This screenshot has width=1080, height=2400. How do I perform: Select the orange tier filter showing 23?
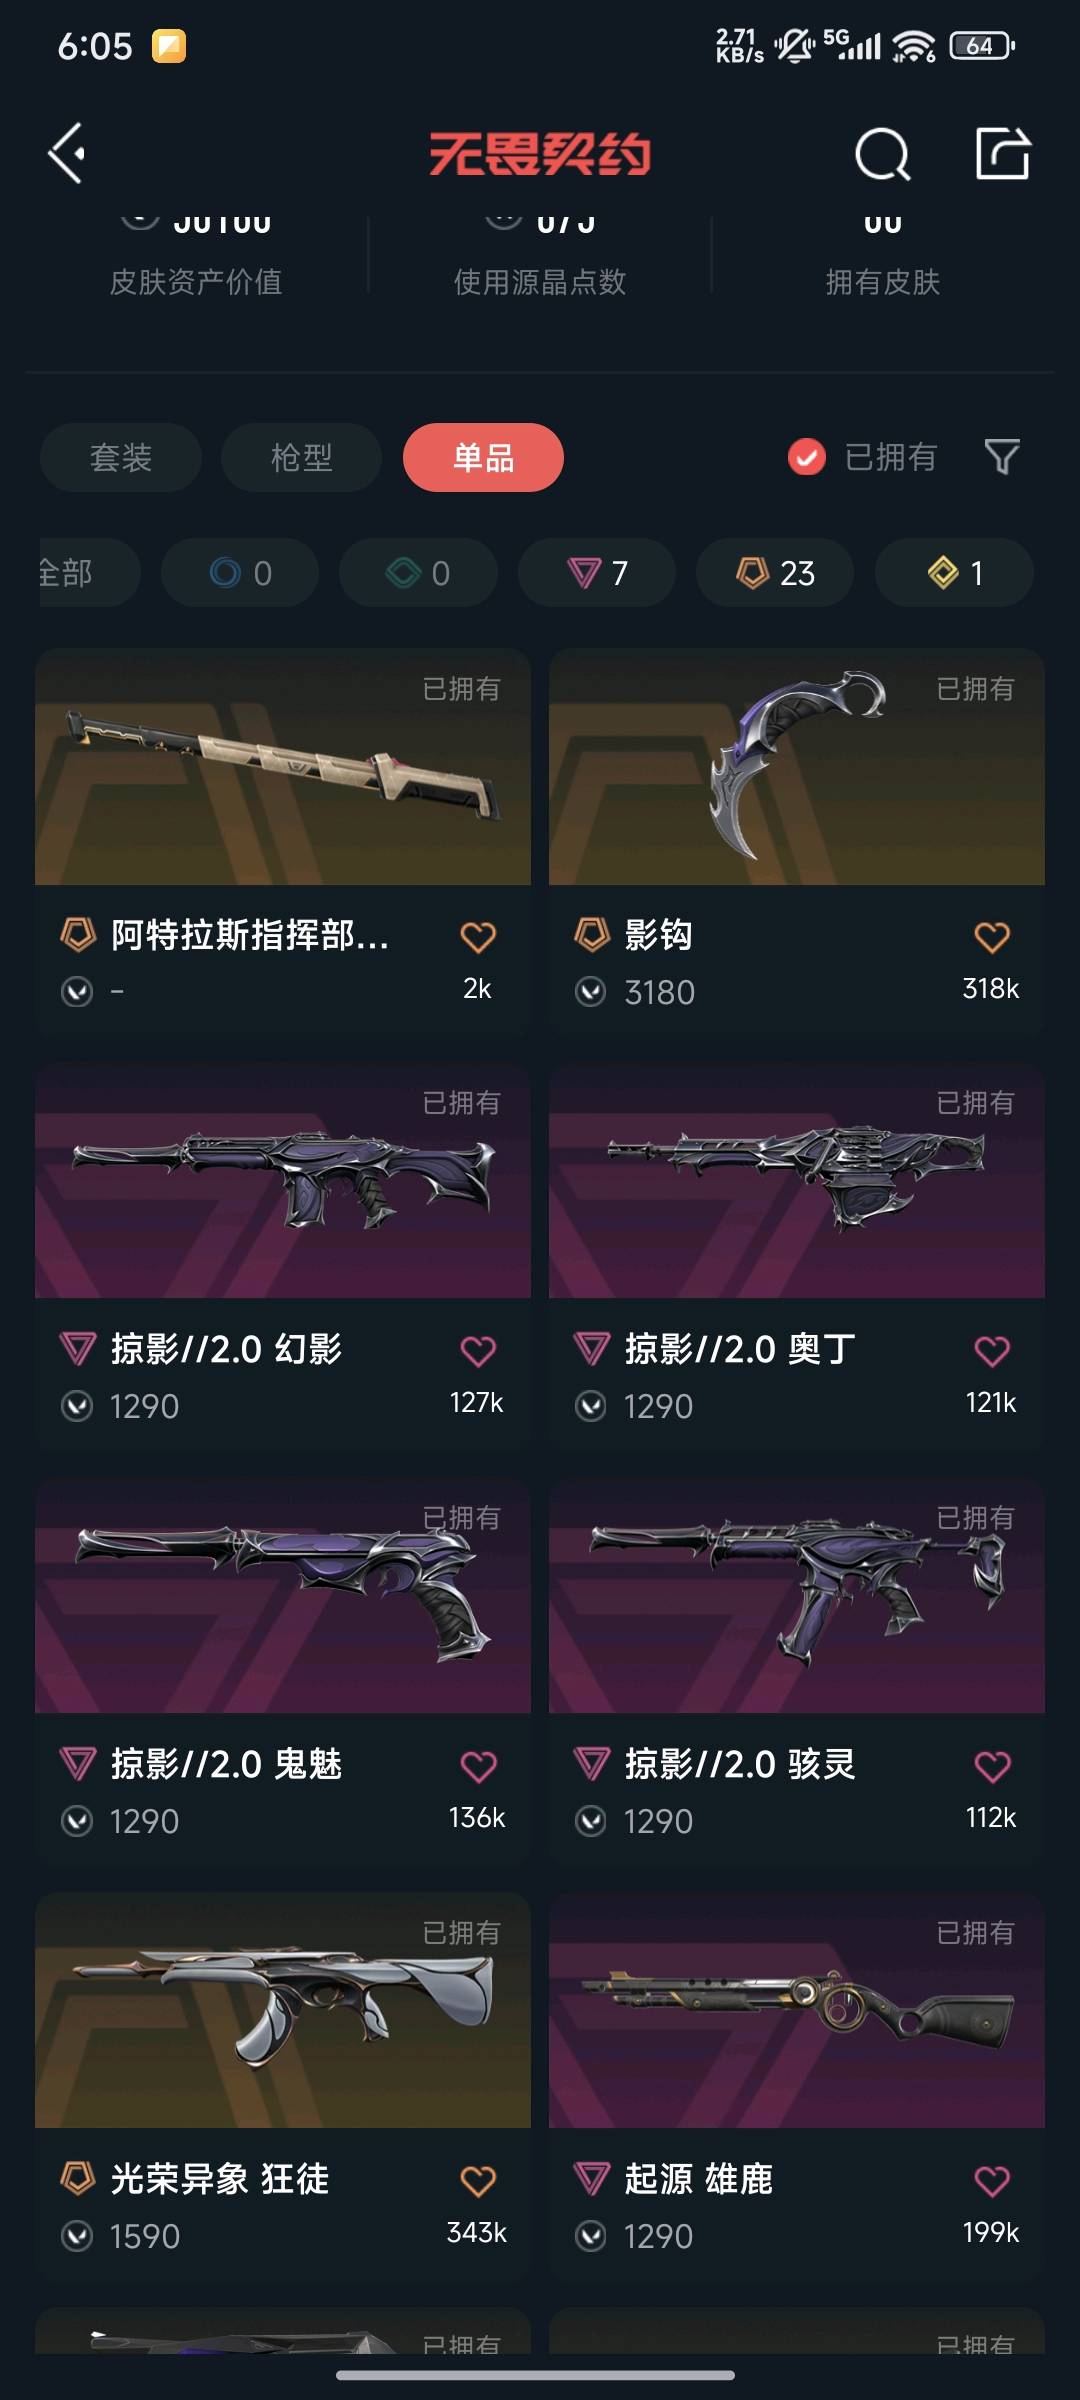pyautogui.click(x=775, y=573)
